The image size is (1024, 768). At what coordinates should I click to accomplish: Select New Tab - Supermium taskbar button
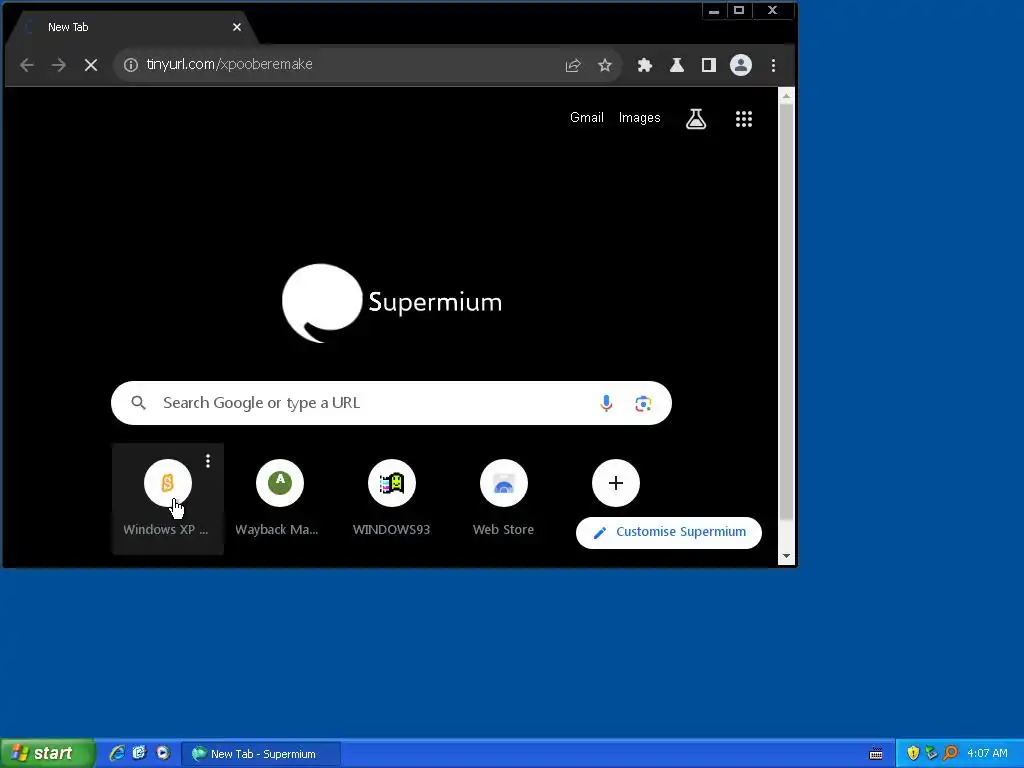click(x=261, y=754)
